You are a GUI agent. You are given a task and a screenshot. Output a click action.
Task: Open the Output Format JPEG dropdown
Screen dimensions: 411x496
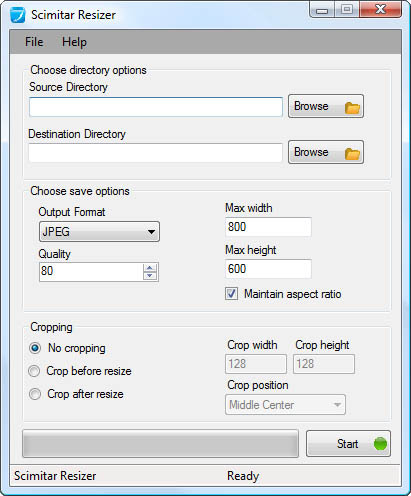pos(99,231)
